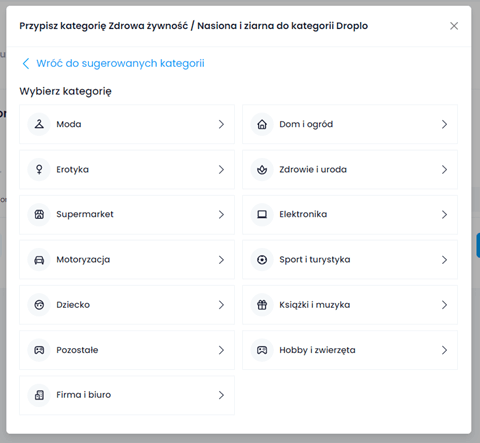Select the Supermarket category label
Viewport: 480px width, 443px height.
click(85, 214)
